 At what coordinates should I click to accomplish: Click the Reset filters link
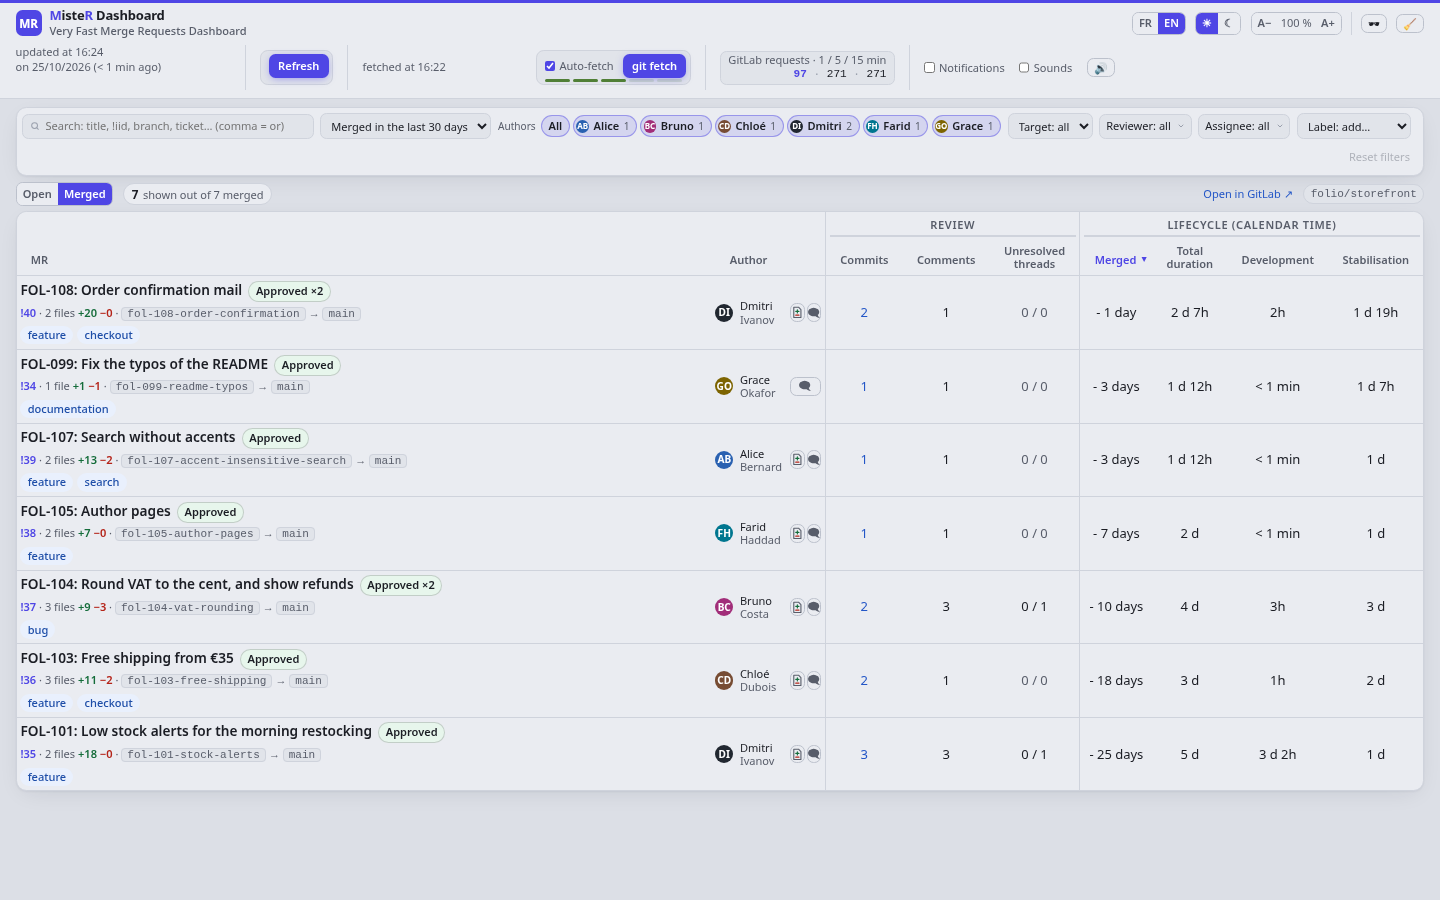pyautogui.click(x=1379, y=157)
